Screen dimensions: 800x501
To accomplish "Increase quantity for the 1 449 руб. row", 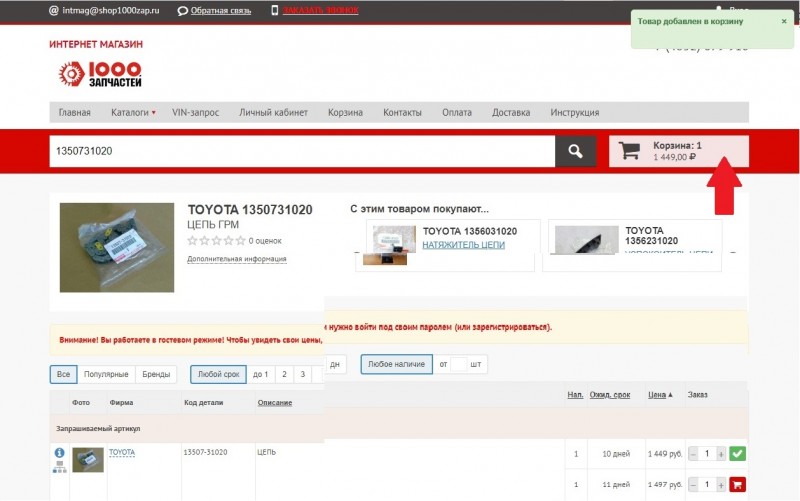I will point(720,454).
